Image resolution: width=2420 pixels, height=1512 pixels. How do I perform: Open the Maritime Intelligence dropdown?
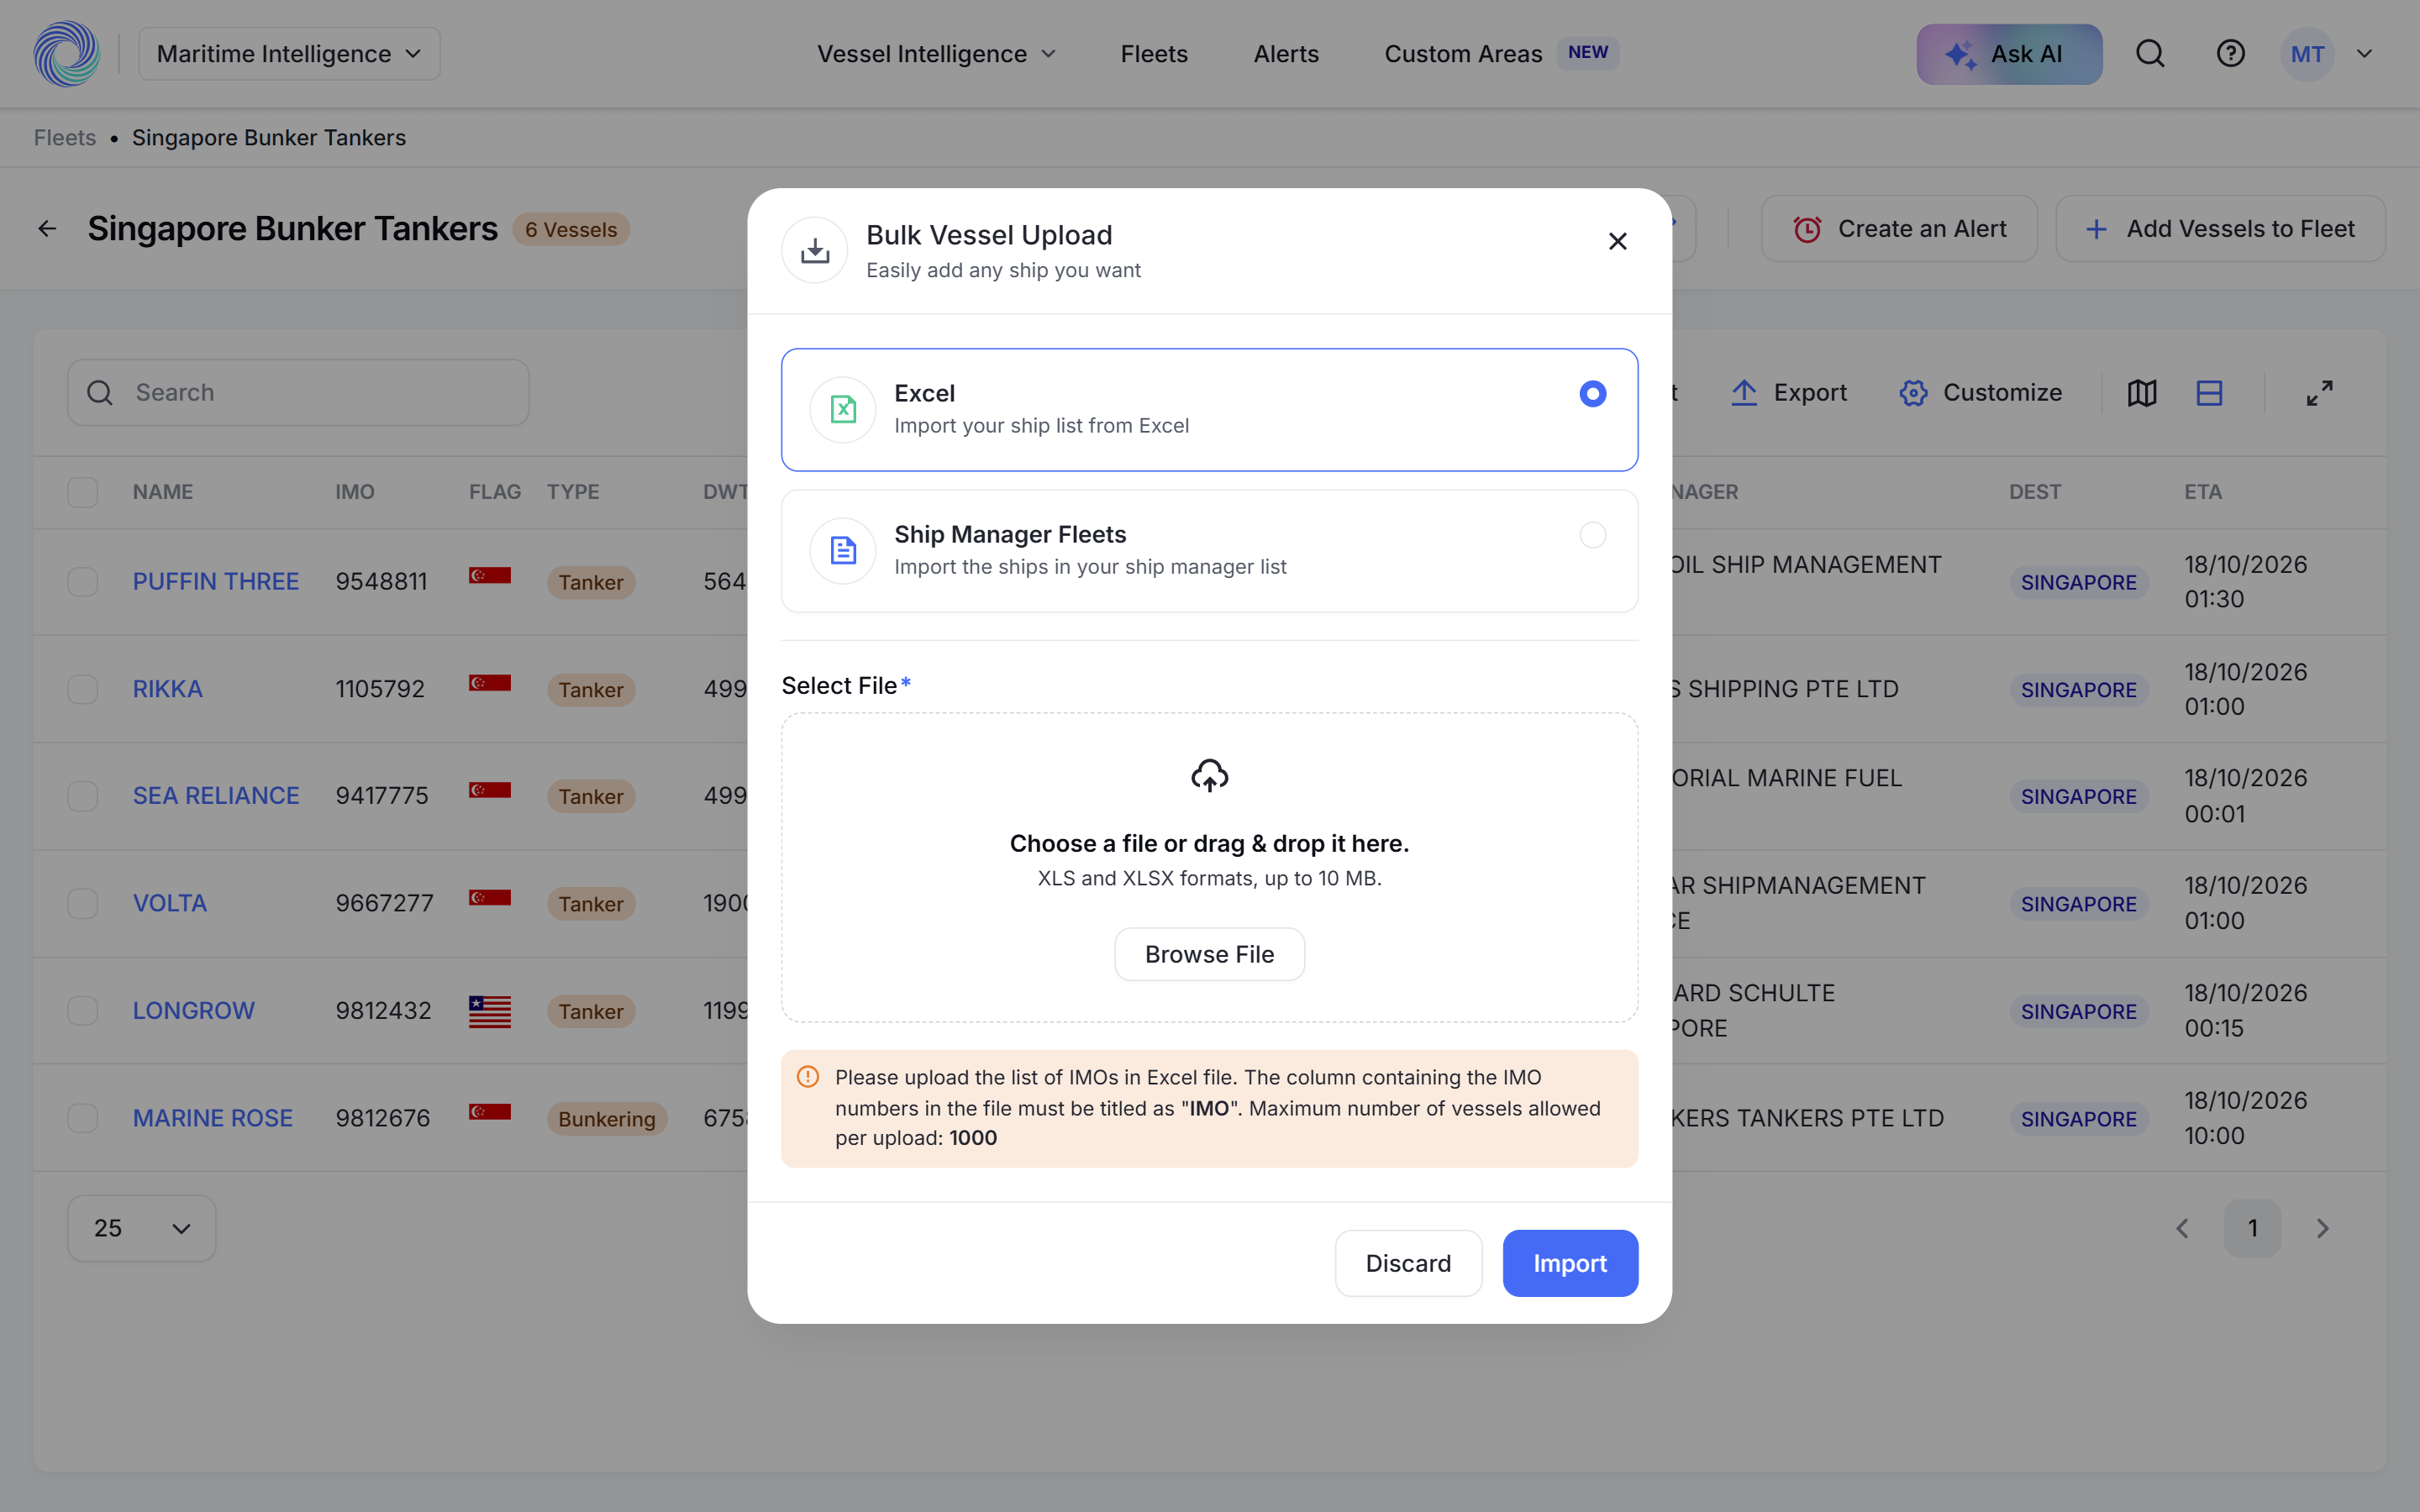[289, 54]
